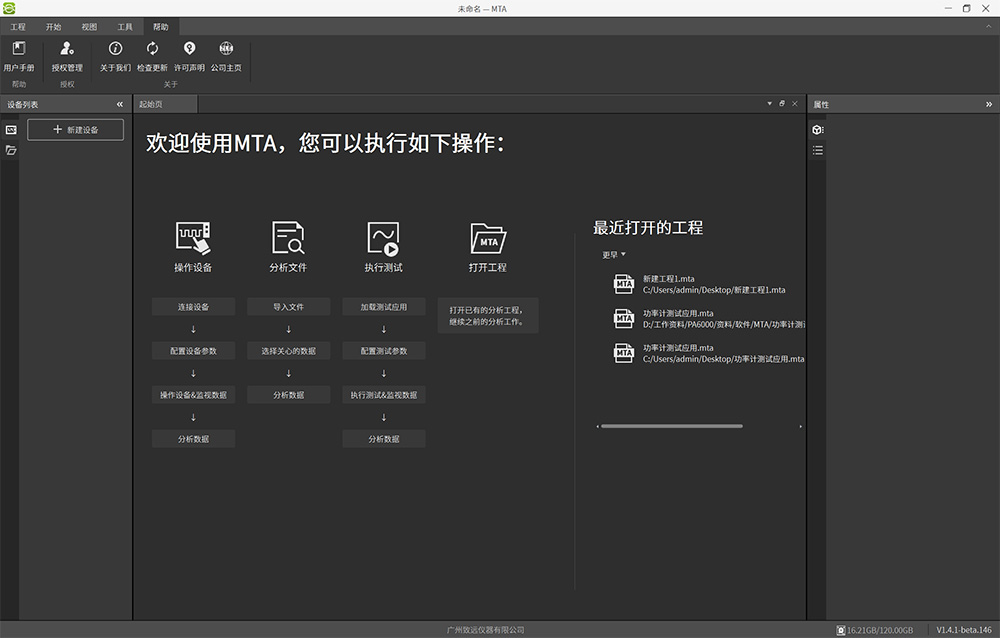Click the 检查更新 check update icon
The height and width of the screenshot is (638, 1000).
coord(152,49)
